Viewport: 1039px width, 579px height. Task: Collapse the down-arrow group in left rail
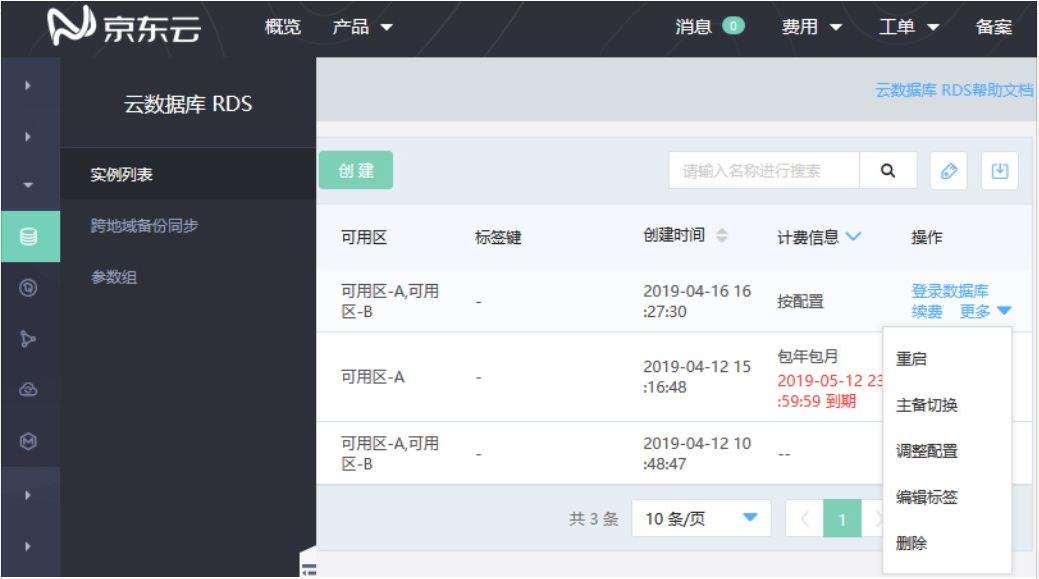pos(28,185)
